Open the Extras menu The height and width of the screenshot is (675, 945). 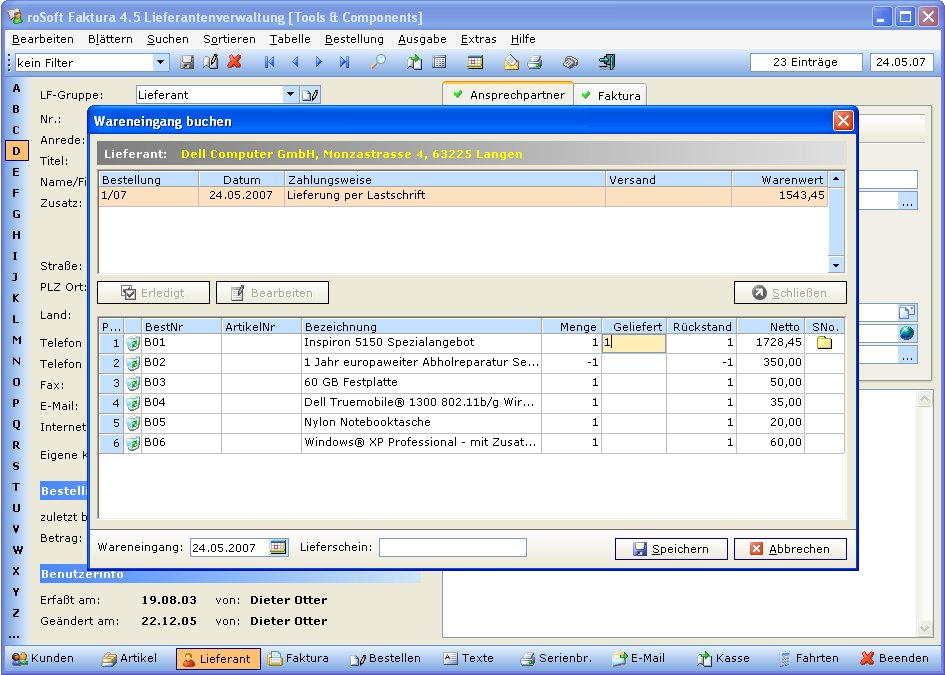(478, 39)
